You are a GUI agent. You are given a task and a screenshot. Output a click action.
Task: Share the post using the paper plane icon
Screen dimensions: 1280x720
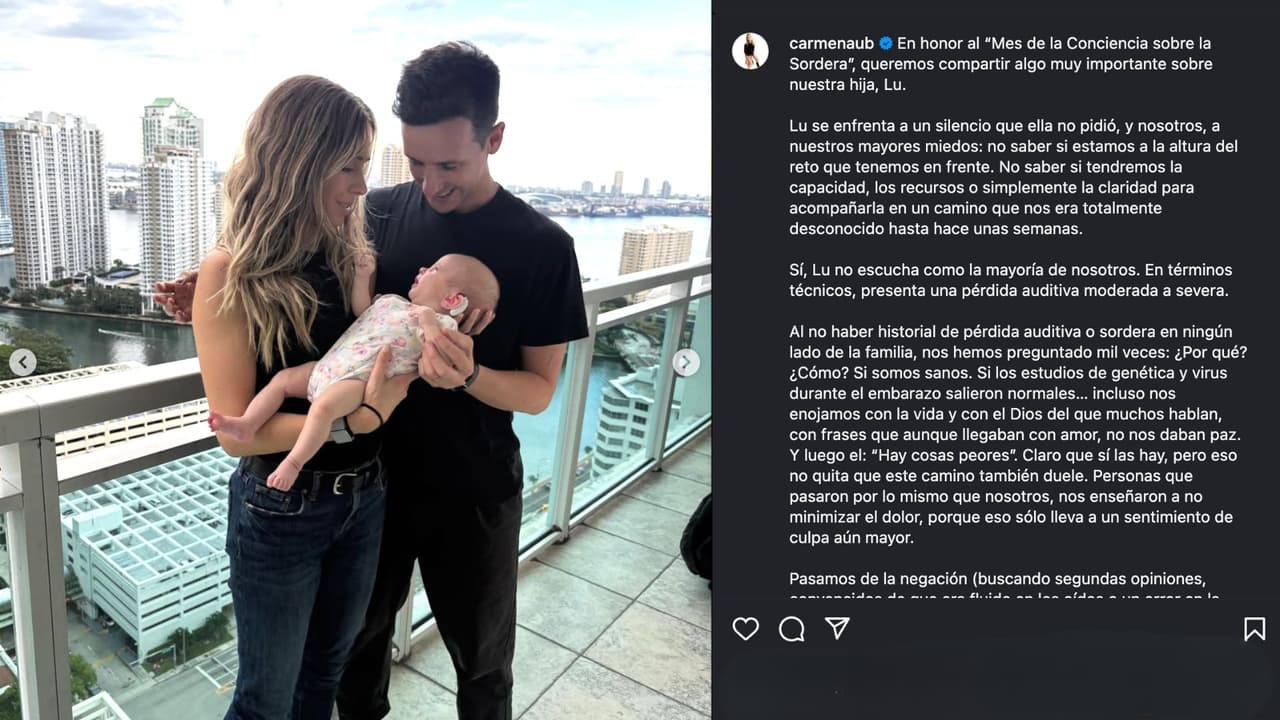(837, 627)
